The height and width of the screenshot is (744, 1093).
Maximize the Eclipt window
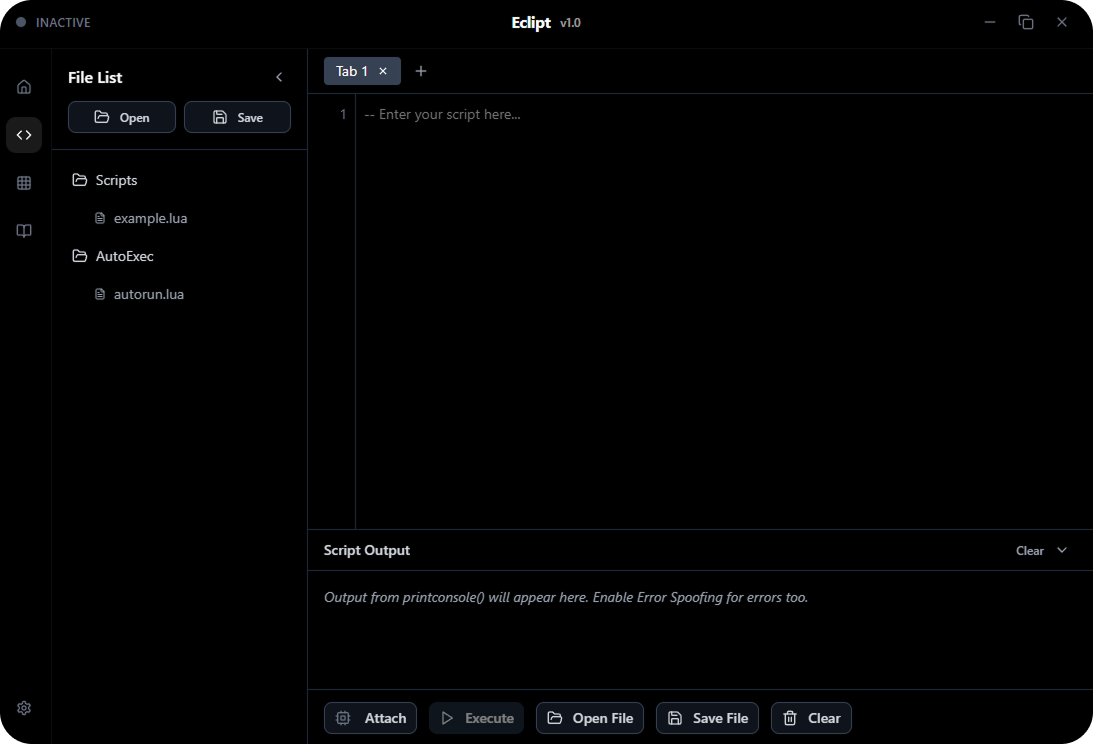click(1026, 22)
